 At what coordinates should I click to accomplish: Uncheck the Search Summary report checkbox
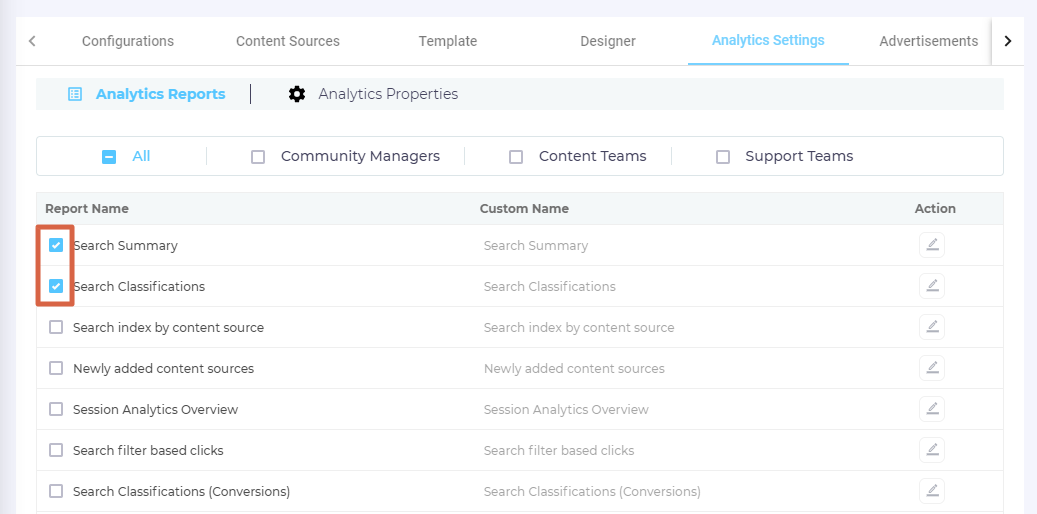coord(56,245)
